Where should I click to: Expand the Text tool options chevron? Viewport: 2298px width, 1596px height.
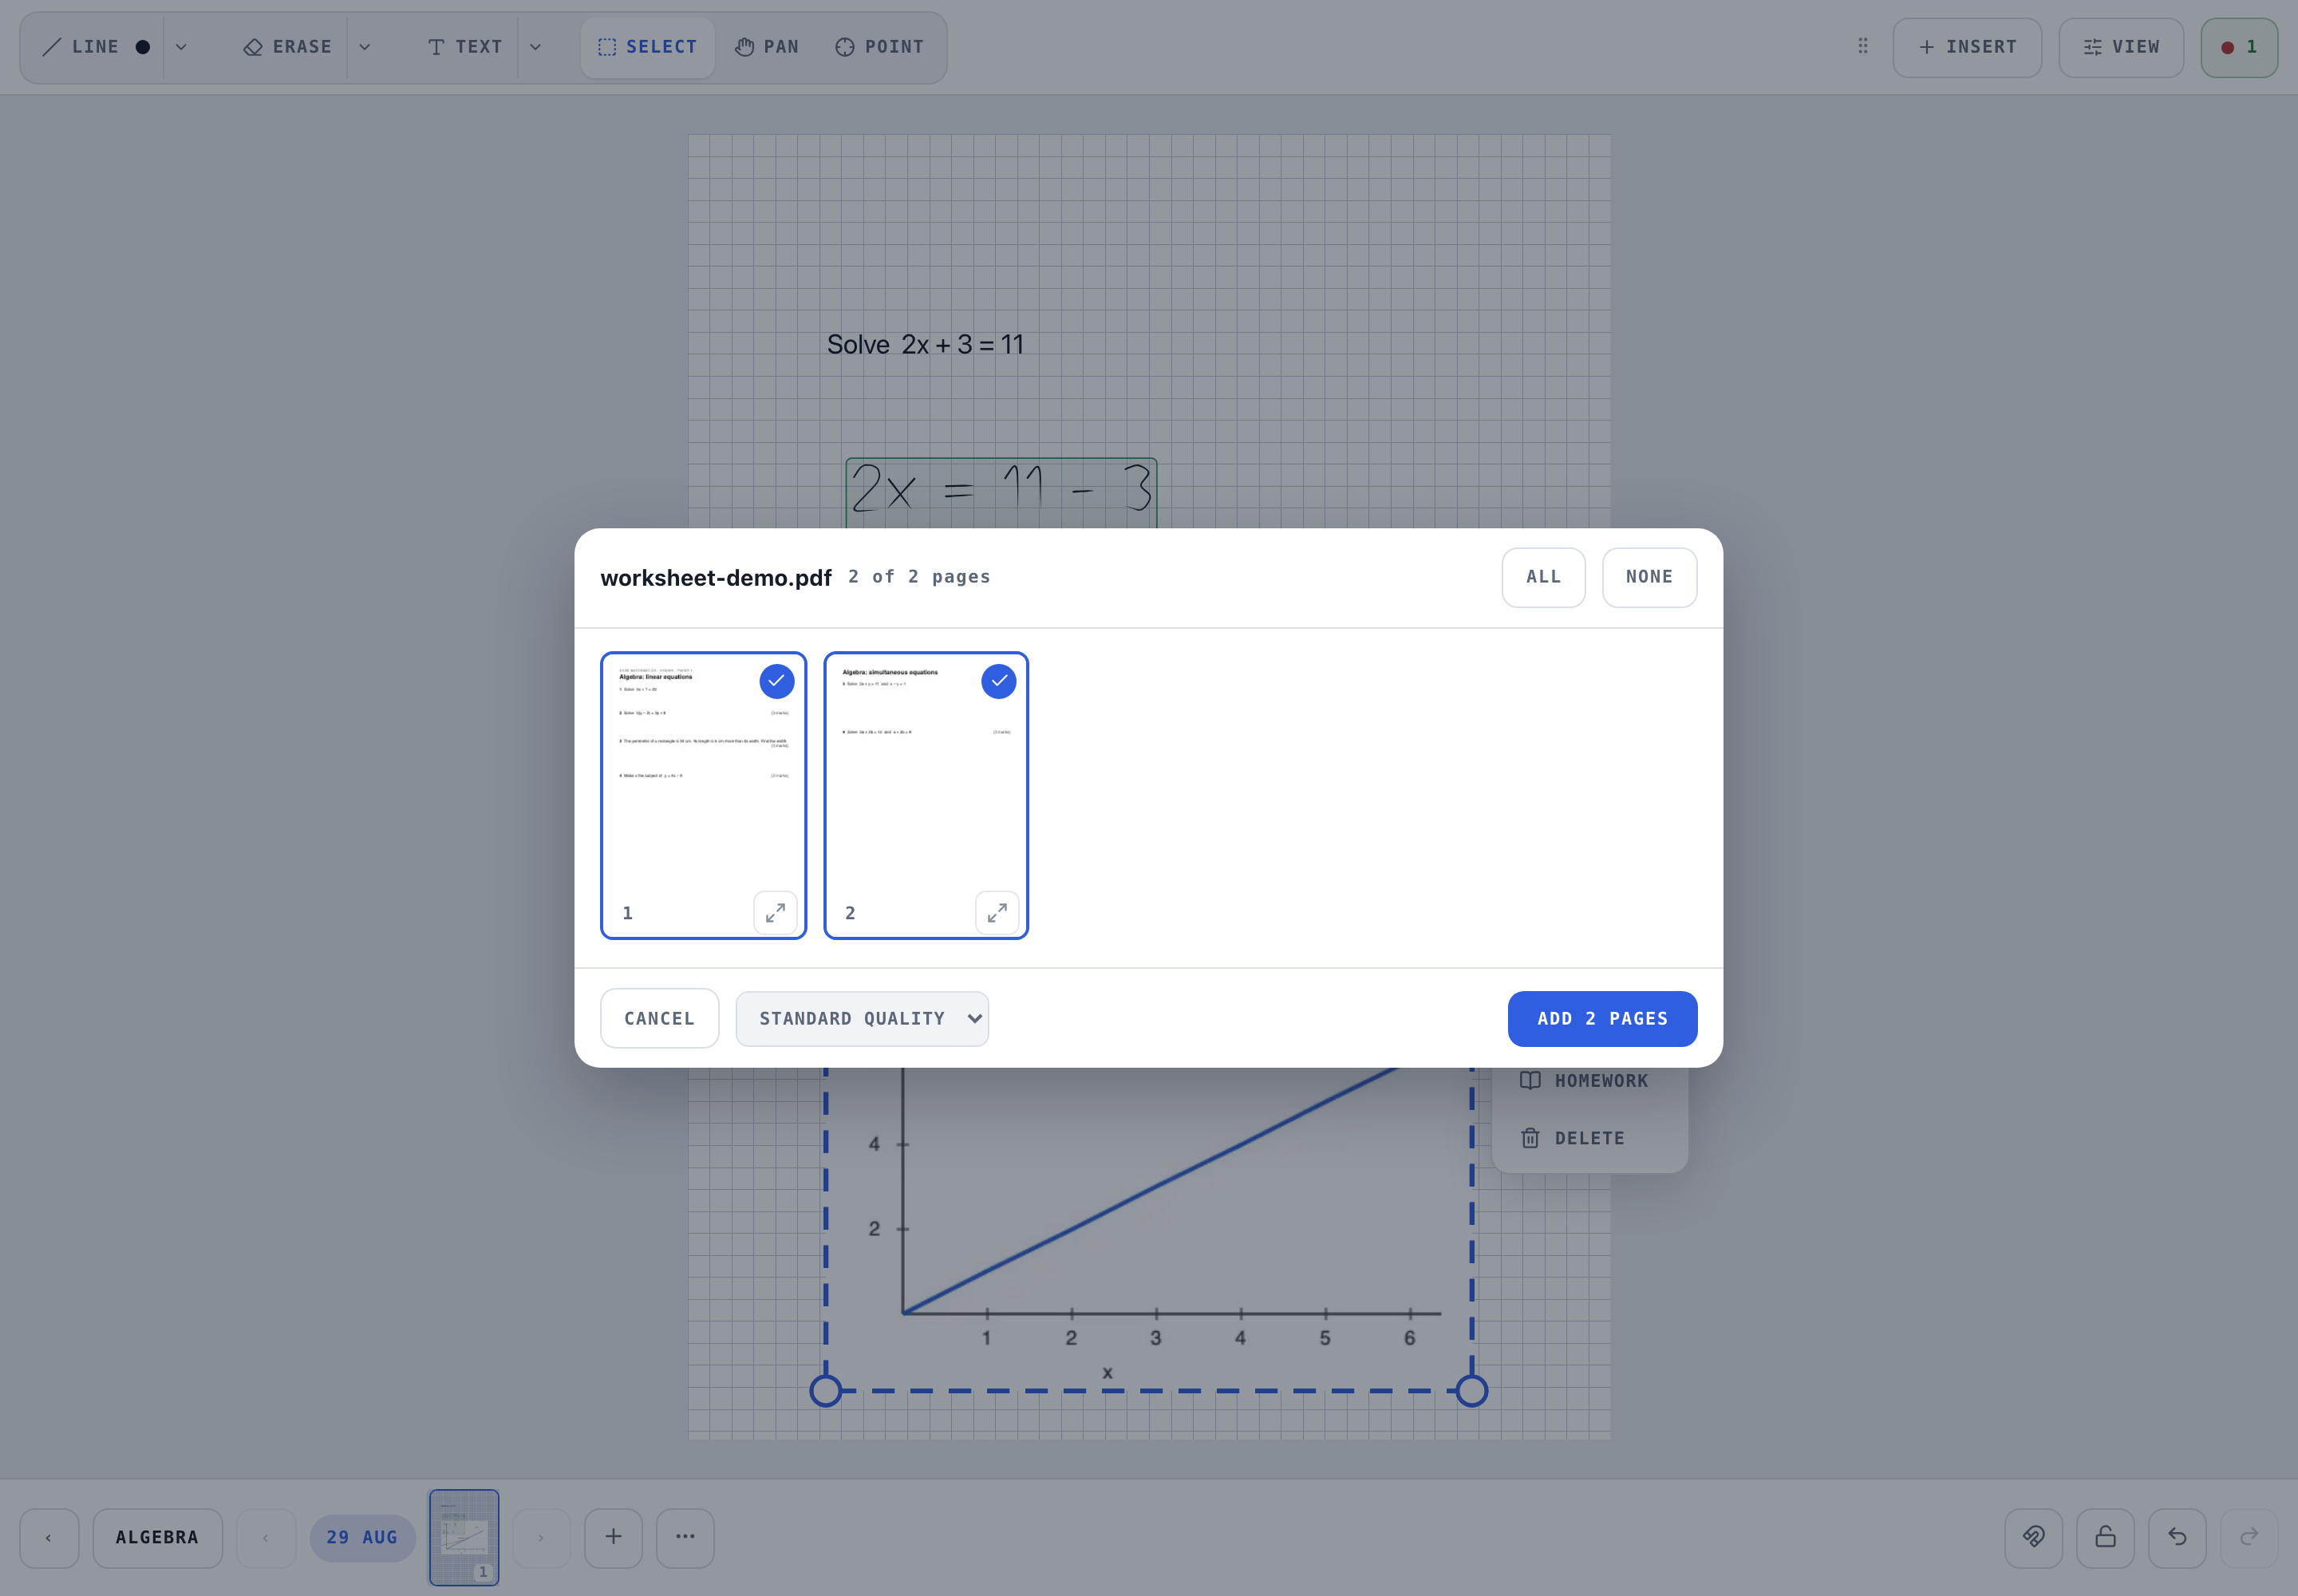point(536,47)
